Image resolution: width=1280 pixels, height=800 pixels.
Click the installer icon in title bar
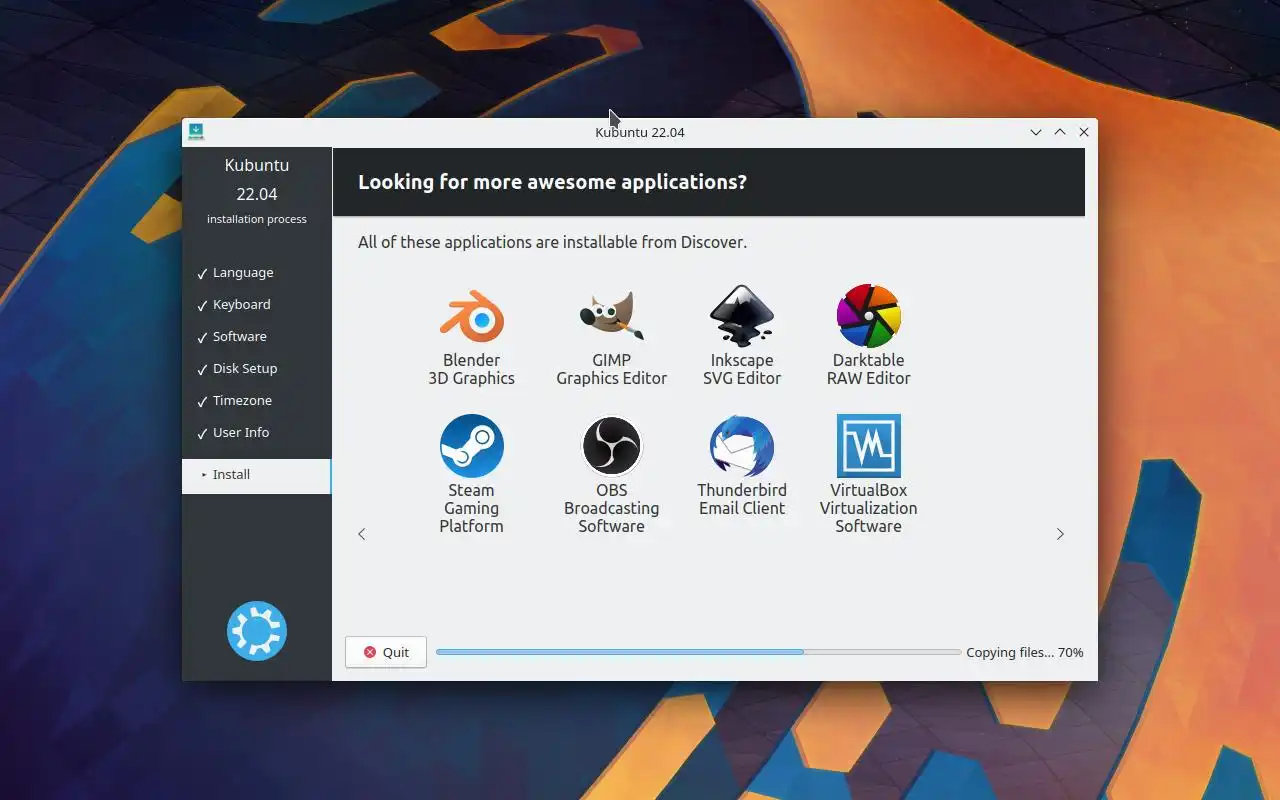(x=196, y=132)
